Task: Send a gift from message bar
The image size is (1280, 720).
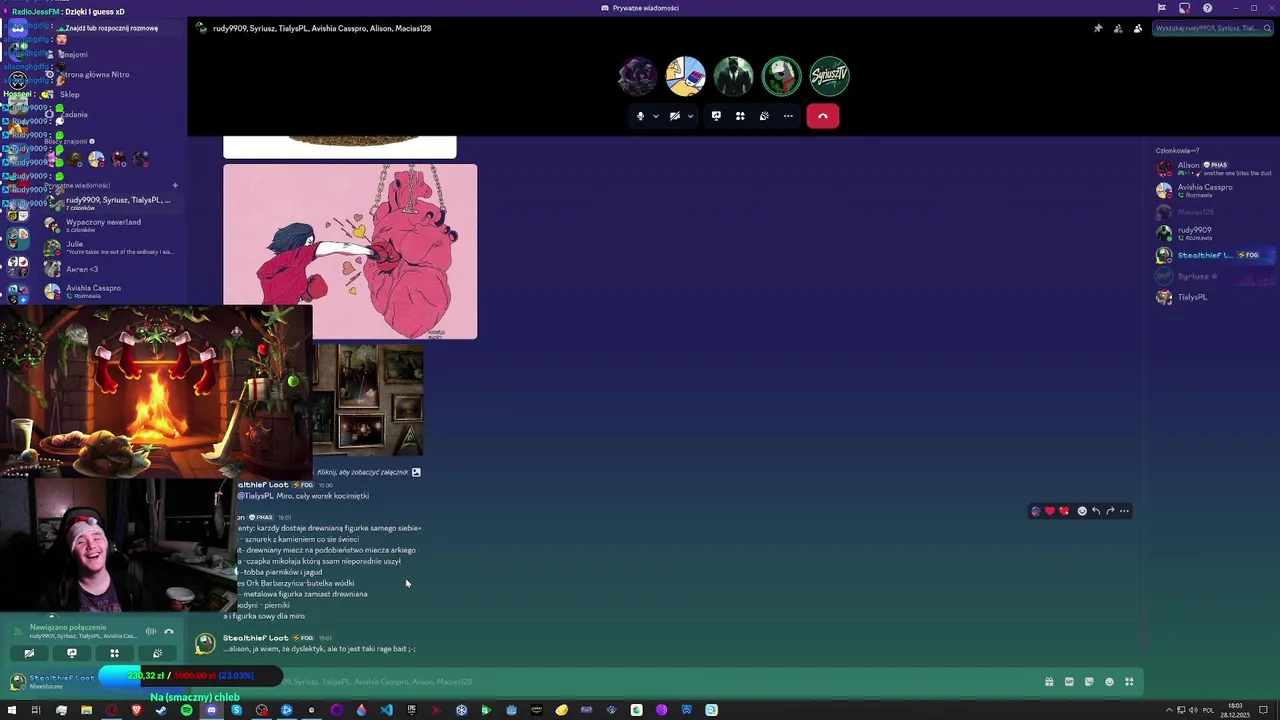Action: (x=1049, y=682)
